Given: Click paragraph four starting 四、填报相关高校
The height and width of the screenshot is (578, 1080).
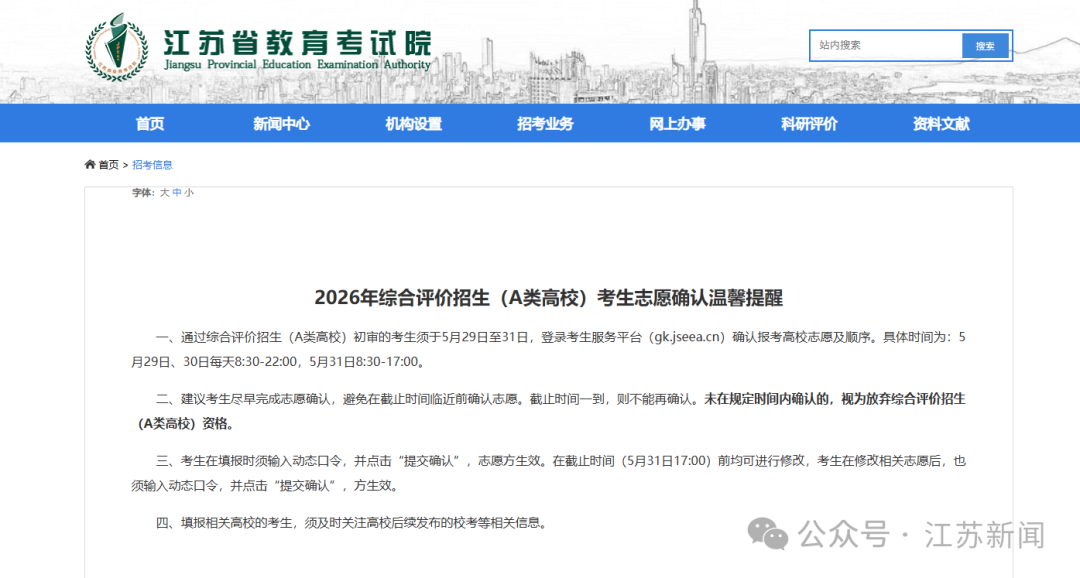Looking at the screenshot, I should (353, 523).
